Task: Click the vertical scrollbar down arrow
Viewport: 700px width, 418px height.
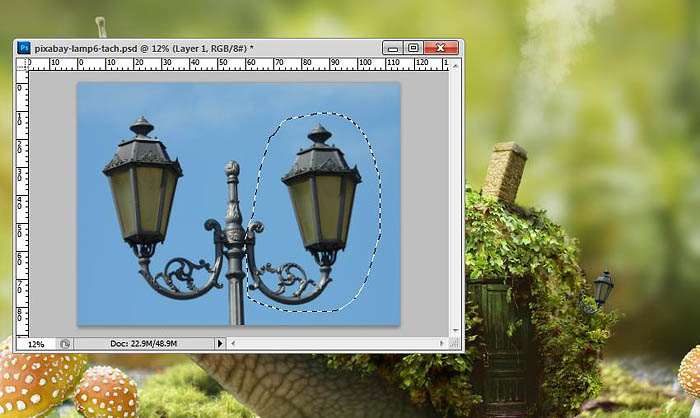Action: tap(456, 330)
